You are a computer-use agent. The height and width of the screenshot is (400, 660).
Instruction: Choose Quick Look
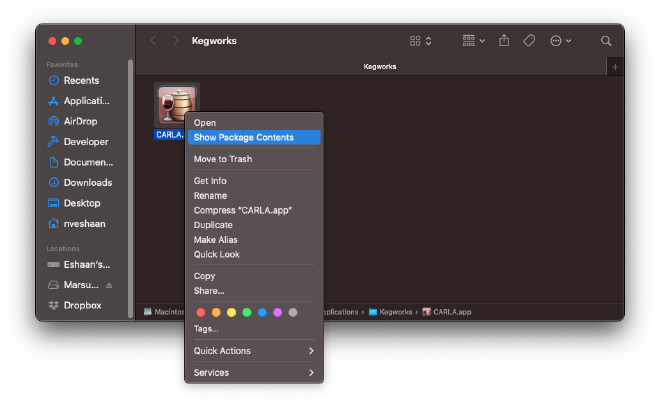(254, 255)
